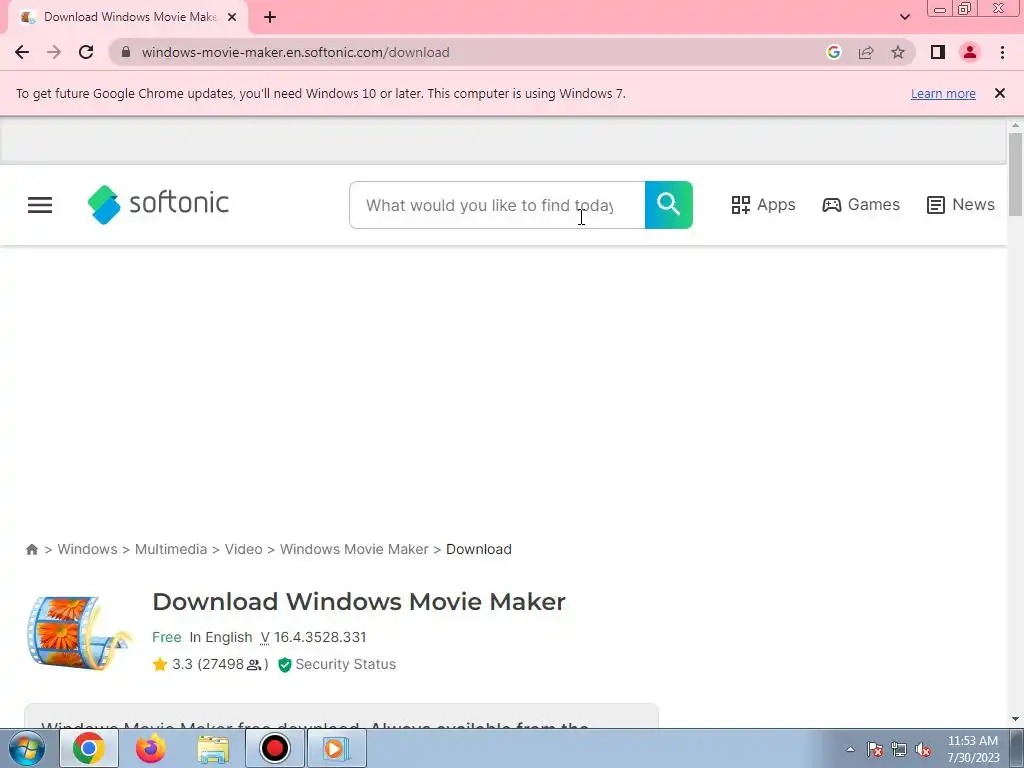Open File Explorer from the taskbar
Screen dimensions: 1024x768
click(213, 748)
